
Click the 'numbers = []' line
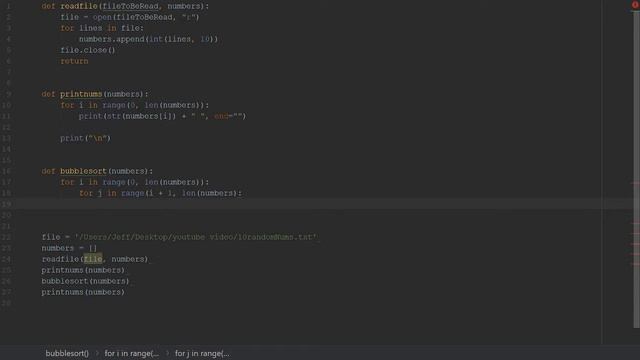(69, 248)
